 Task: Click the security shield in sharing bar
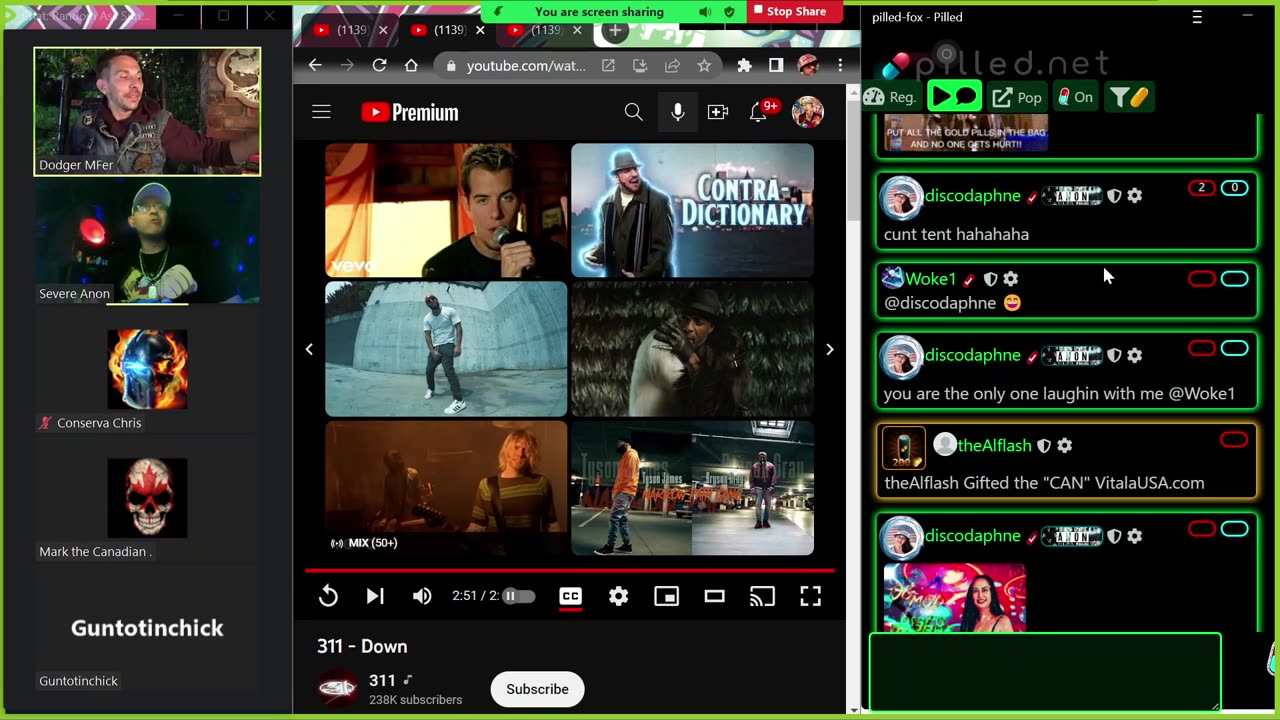729,12
